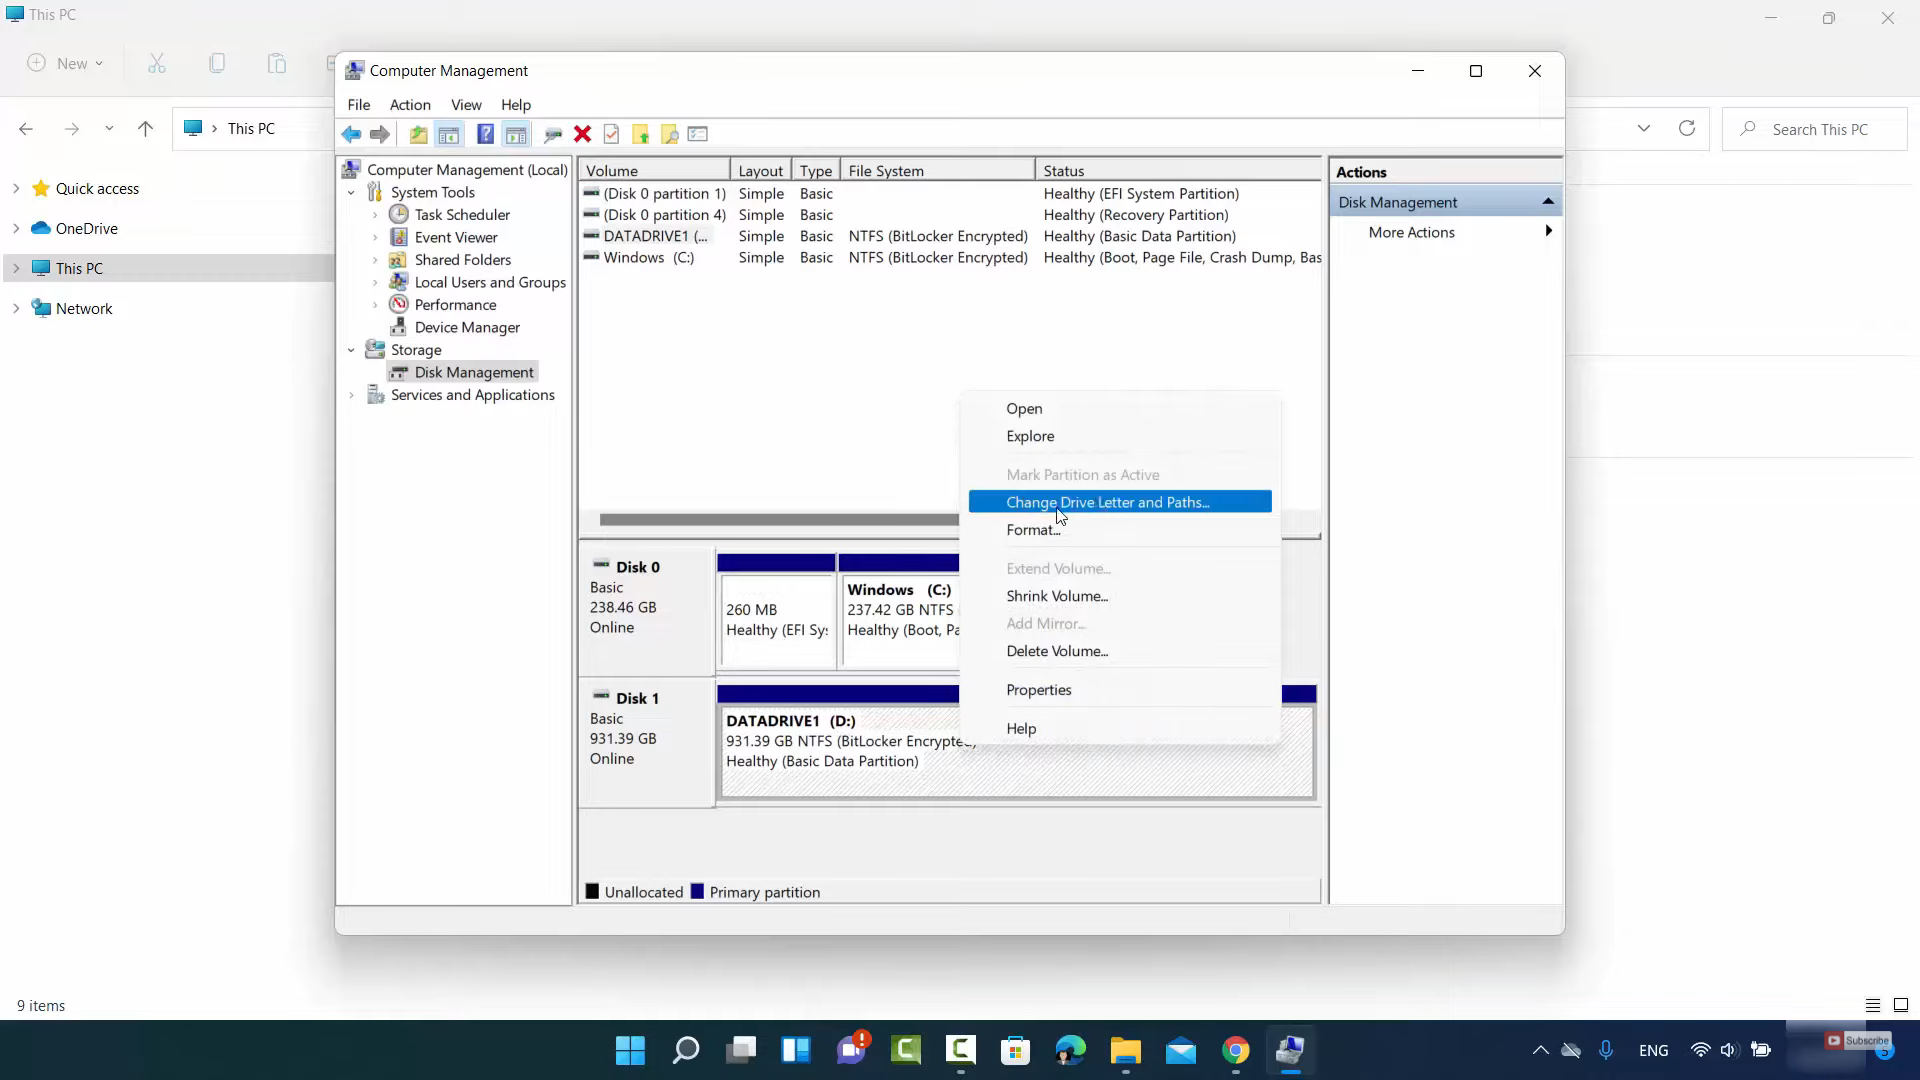
Task: Click the red X delete toolbar icon
Action: click(583, 134)
